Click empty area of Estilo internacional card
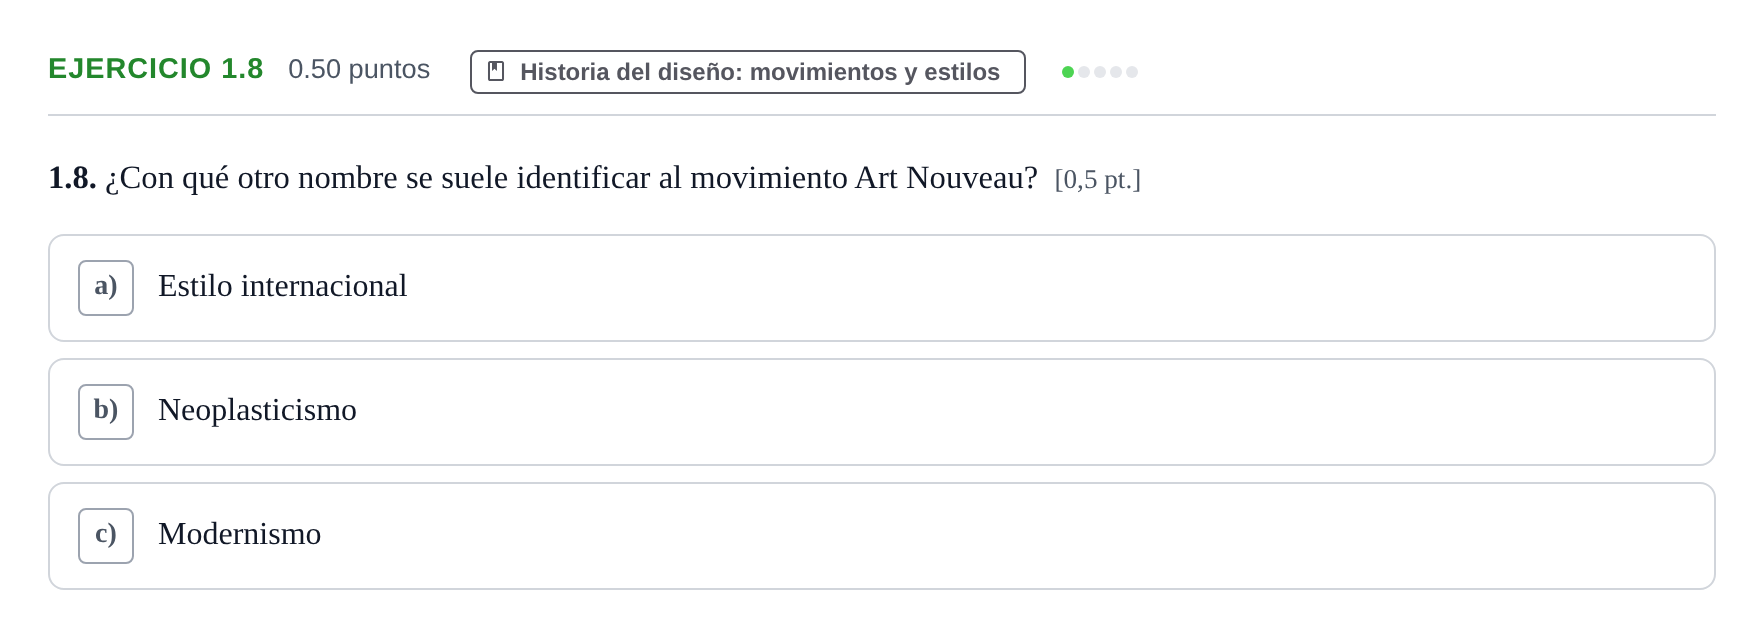The image size is (1764, 638). pos(1000,288)
